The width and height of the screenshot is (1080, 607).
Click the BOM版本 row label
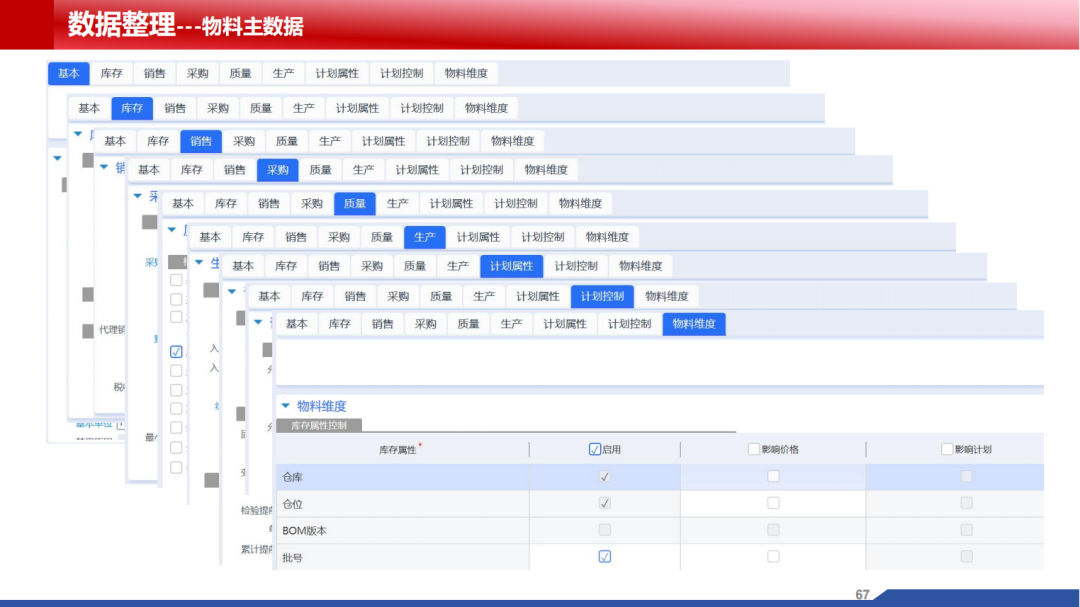click(x=305, y=531)
